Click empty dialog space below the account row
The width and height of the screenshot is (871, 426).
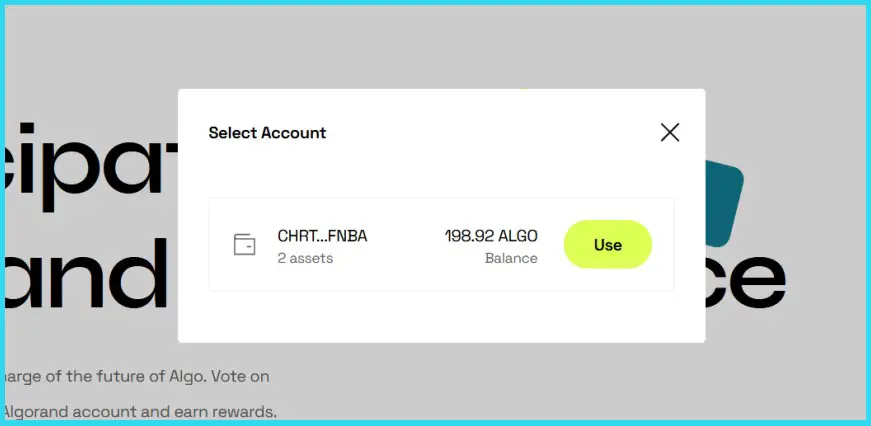point(440,317)
